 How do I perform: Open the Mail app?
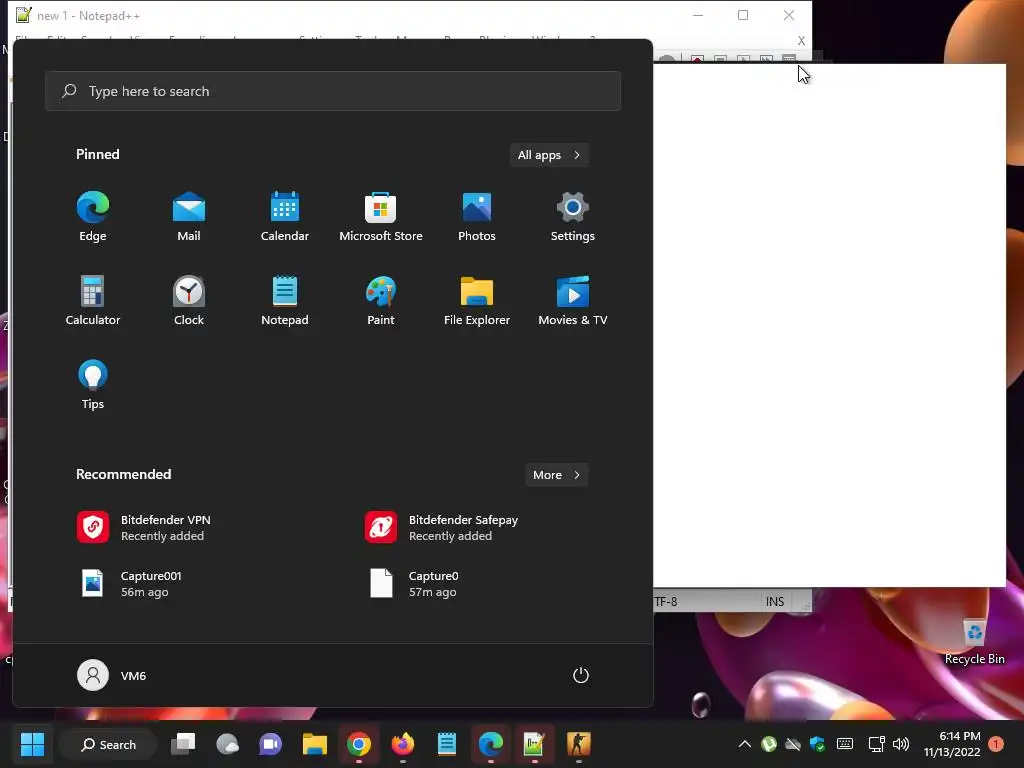(189, 217)
